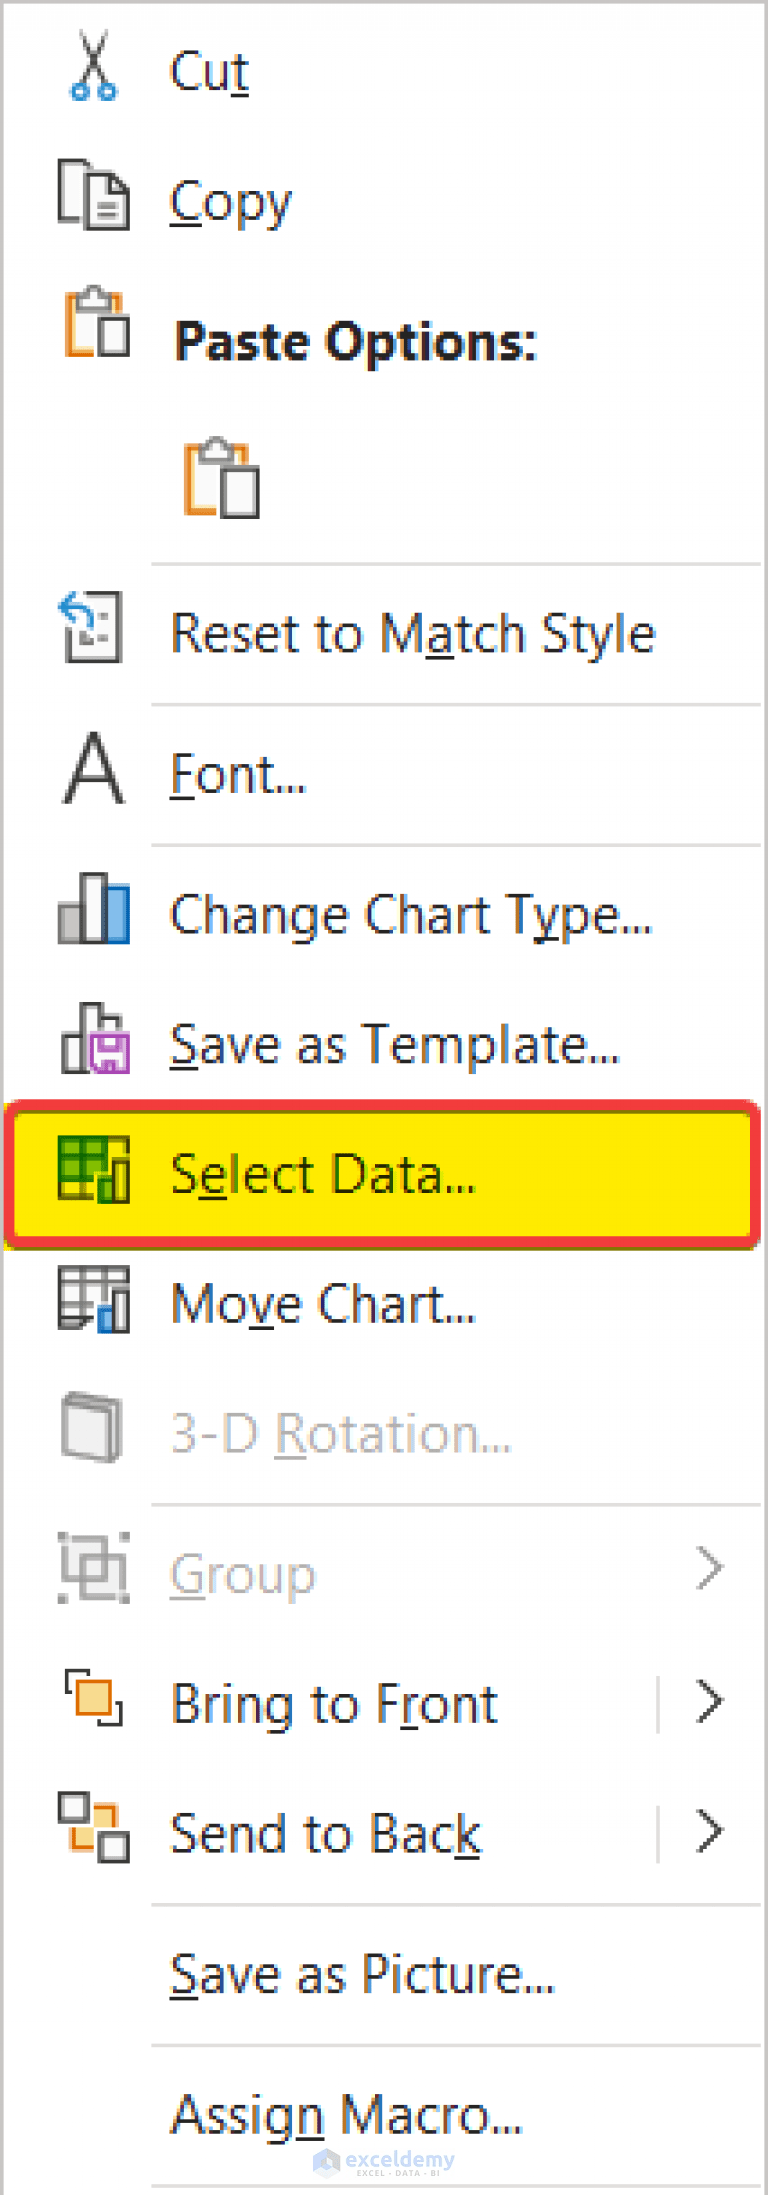The width and height of the screenshot is (768, 2195).
Task: Expand the Bring to Front submenu arrow
Action: (x=709, y=1701)
